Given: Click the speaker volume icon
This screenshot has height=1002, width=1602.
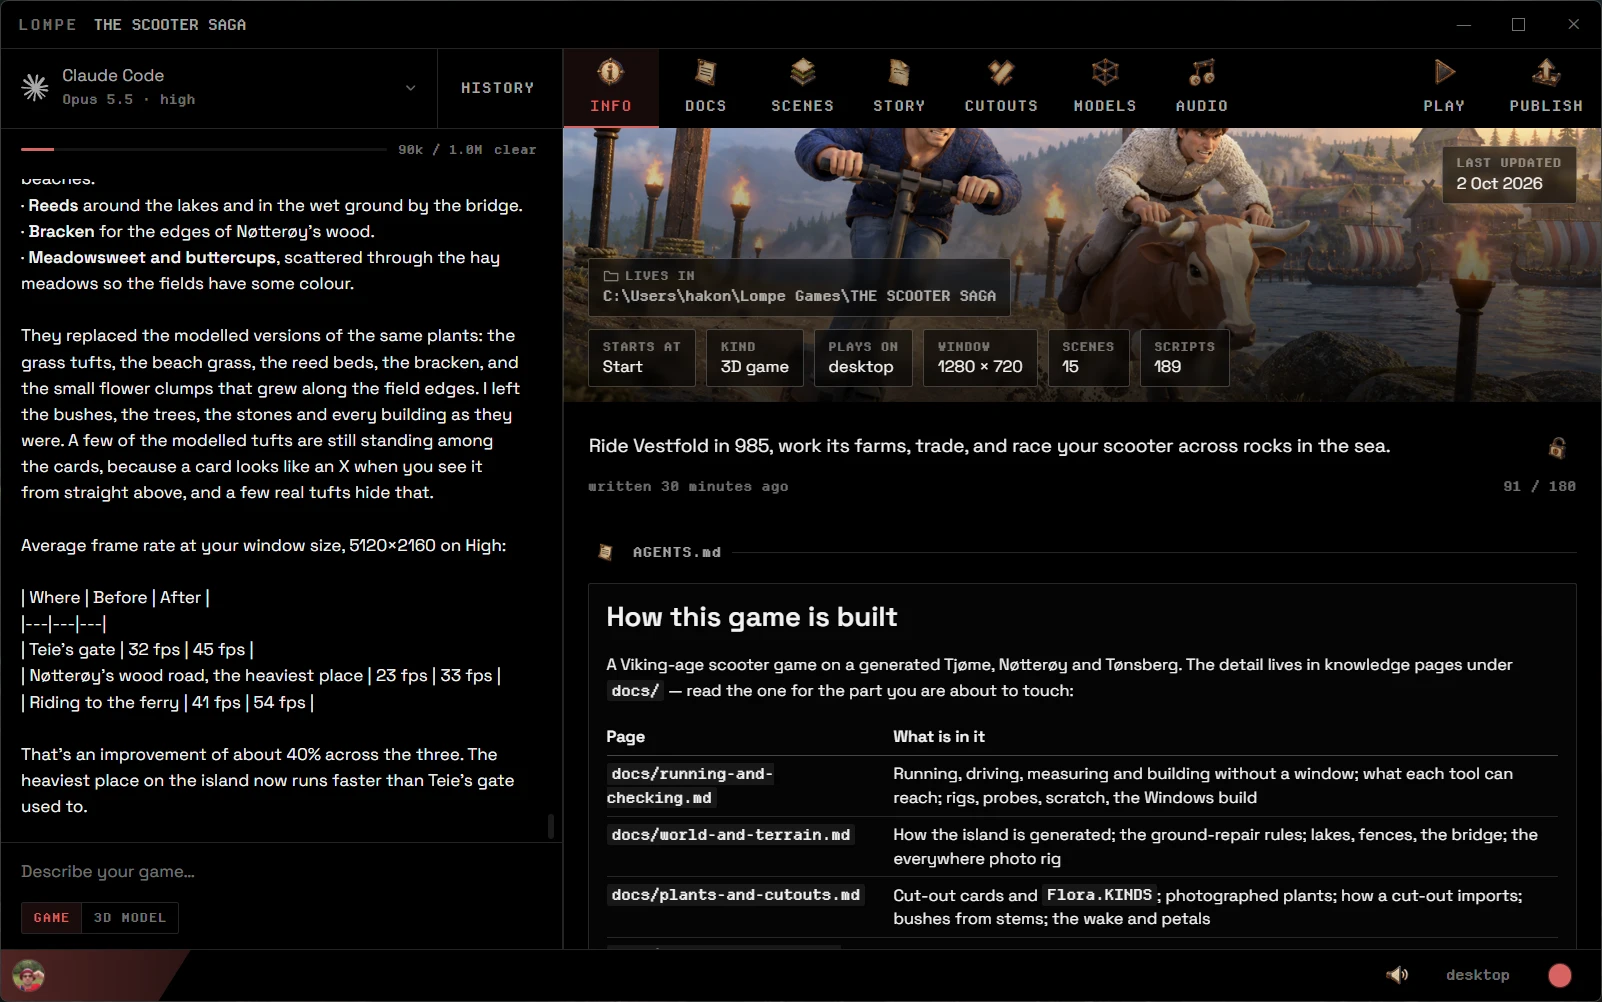Looking at the screenshot, I should [x=1397, y=974].
